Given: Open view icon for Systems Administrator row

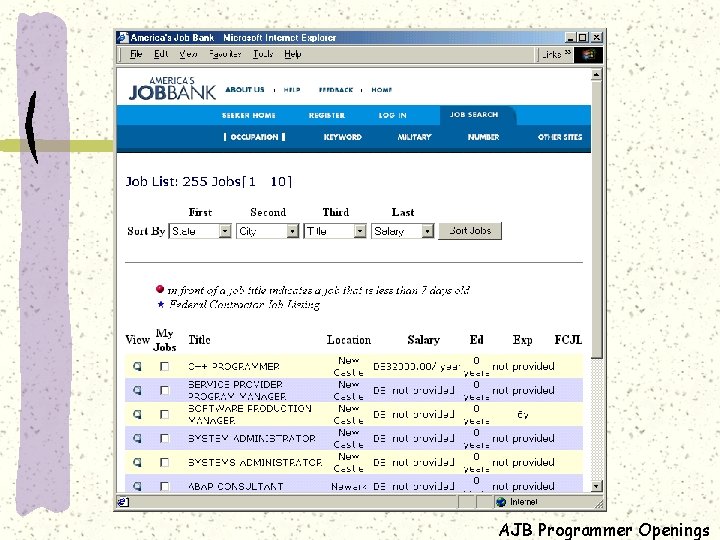Looking at the screenshot, I should coord(137,462).
